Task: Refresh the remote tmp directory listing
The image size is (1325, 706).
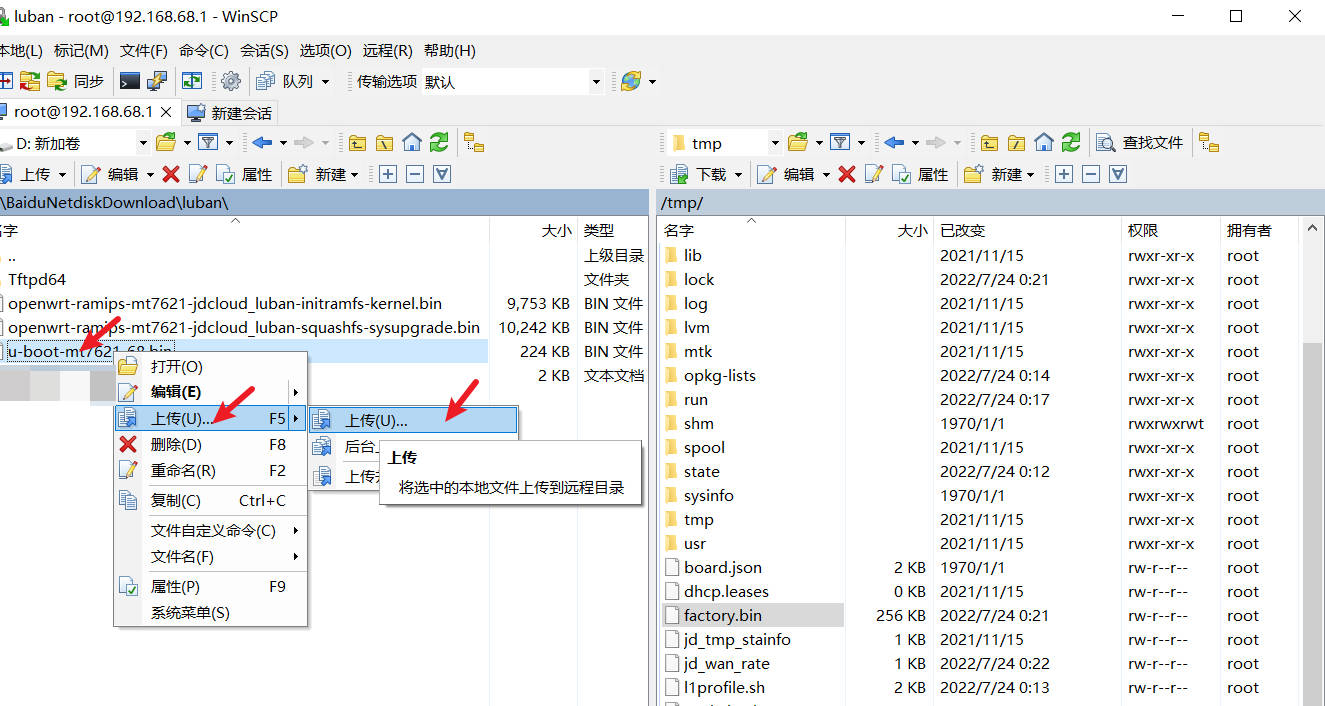Action: click(1071, 143)
